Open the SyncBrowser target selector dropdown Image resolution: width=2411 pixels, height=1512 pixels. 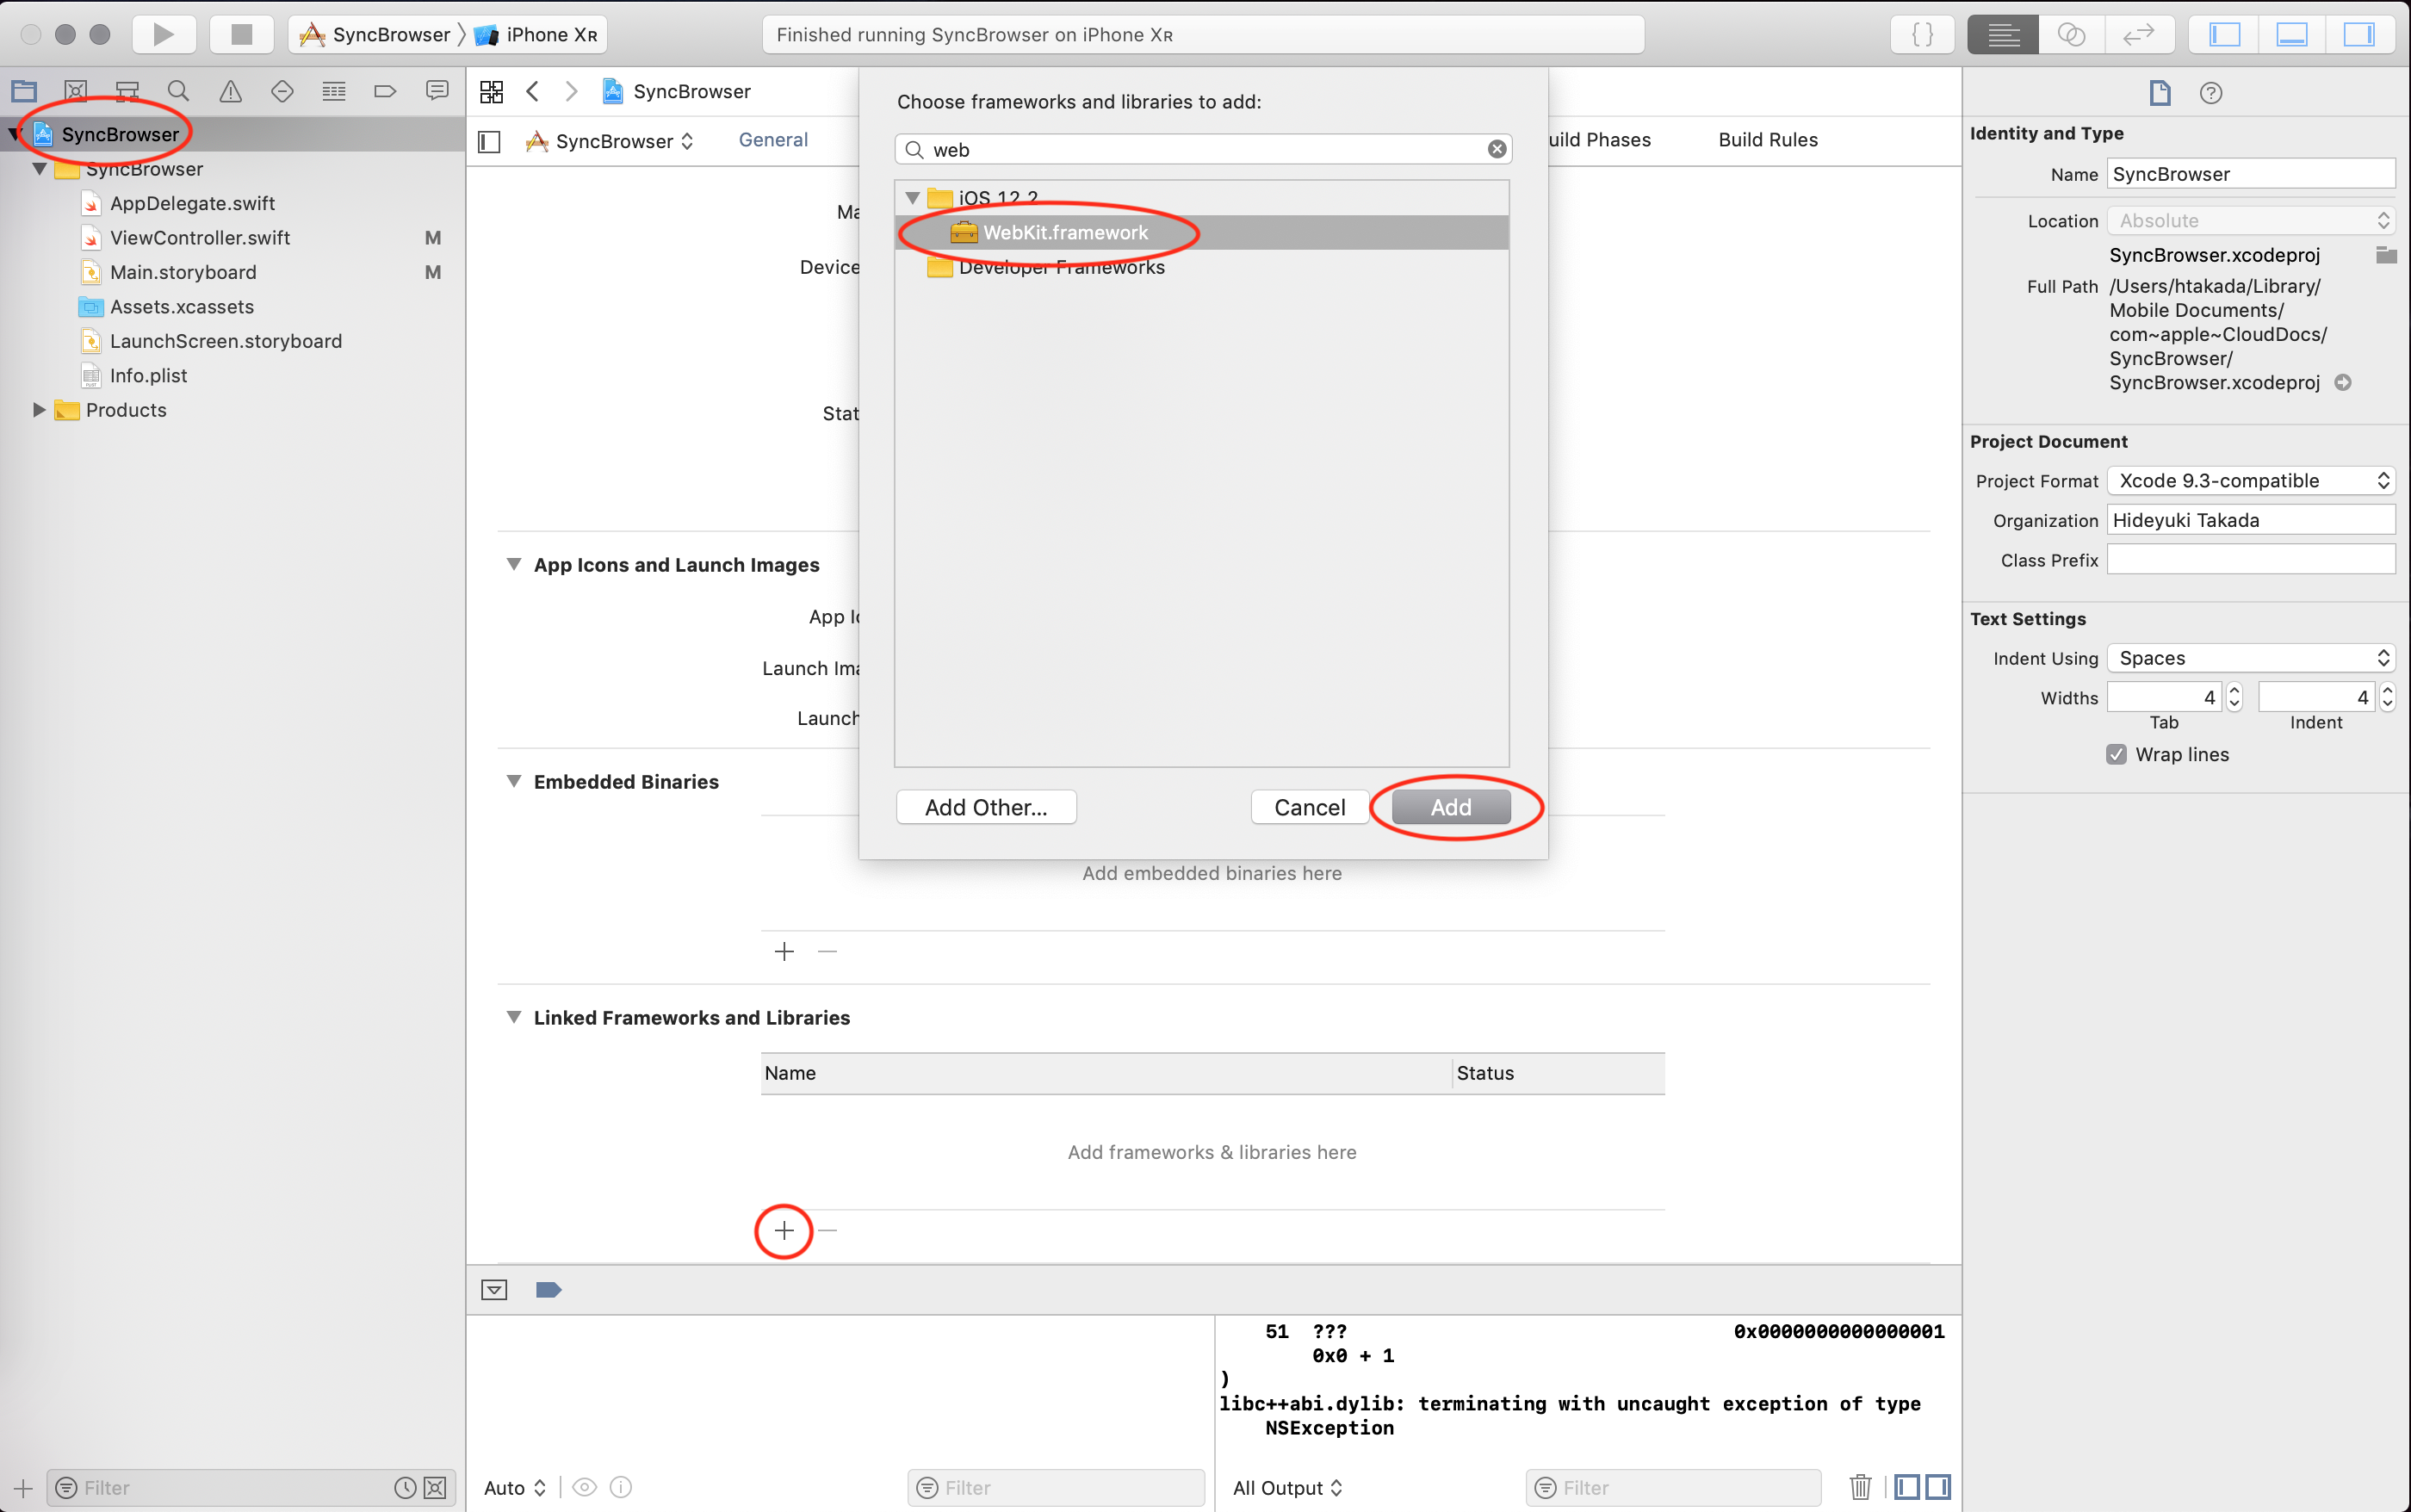610,141
